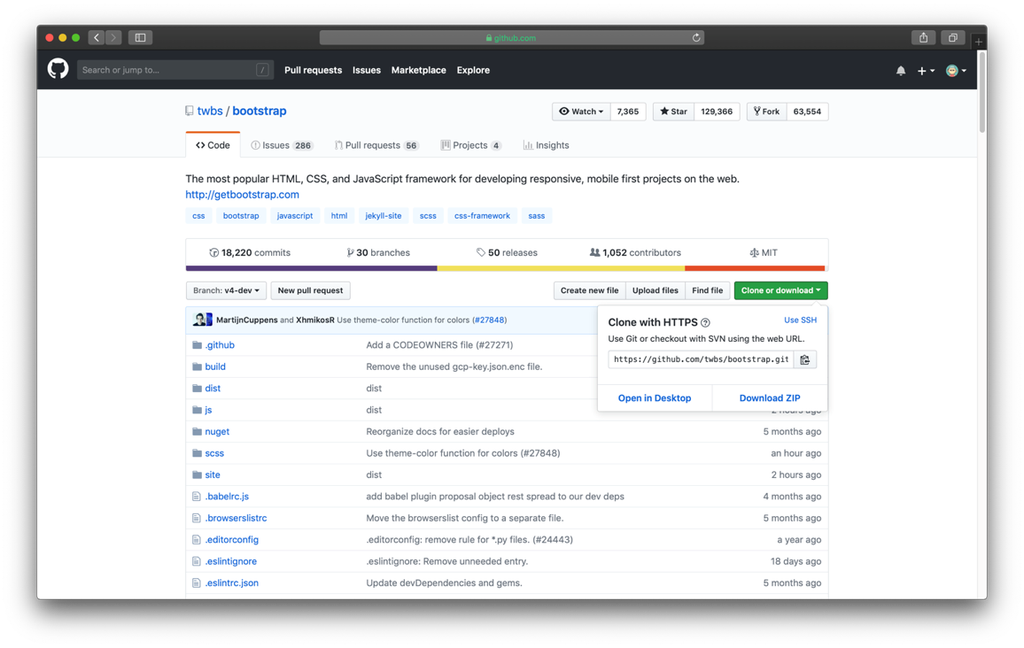
Task: View 30 branches
Action: (x=378, y=253)
